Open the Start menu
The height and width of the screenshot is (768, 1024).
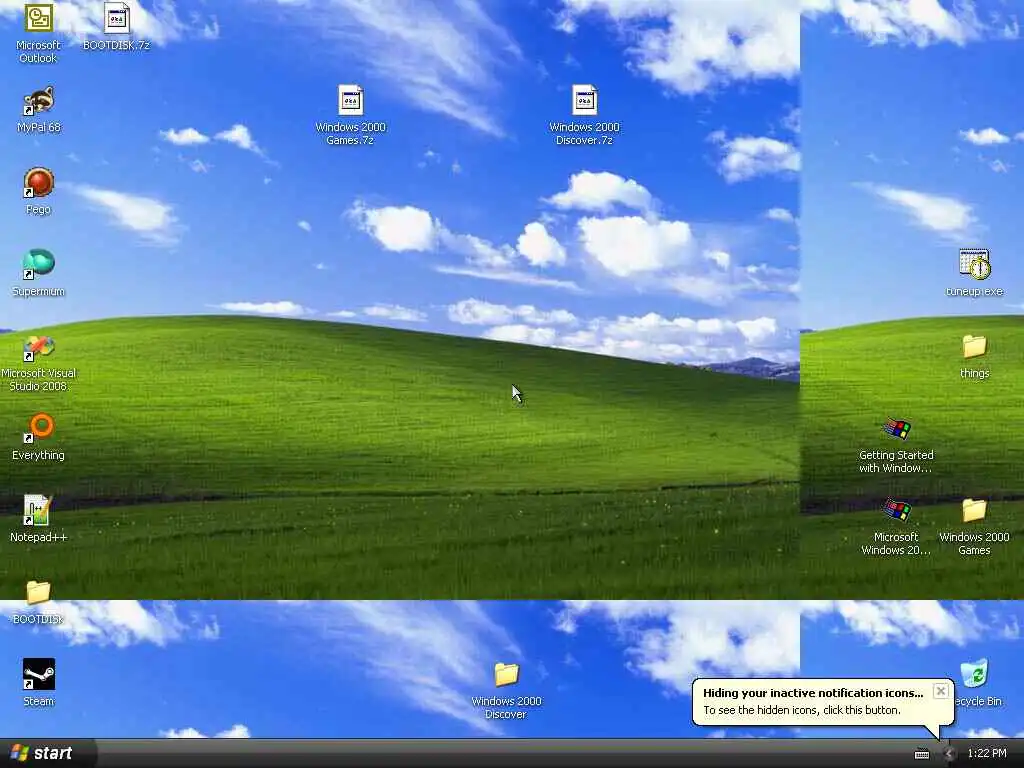[x=46, y=753]
